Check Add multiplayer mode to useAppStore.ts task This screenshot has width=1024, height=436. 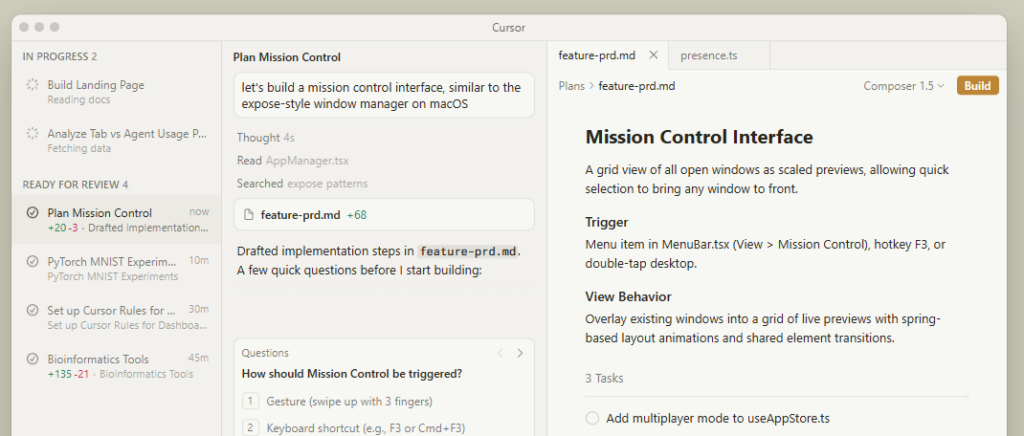tap(592, 418)
